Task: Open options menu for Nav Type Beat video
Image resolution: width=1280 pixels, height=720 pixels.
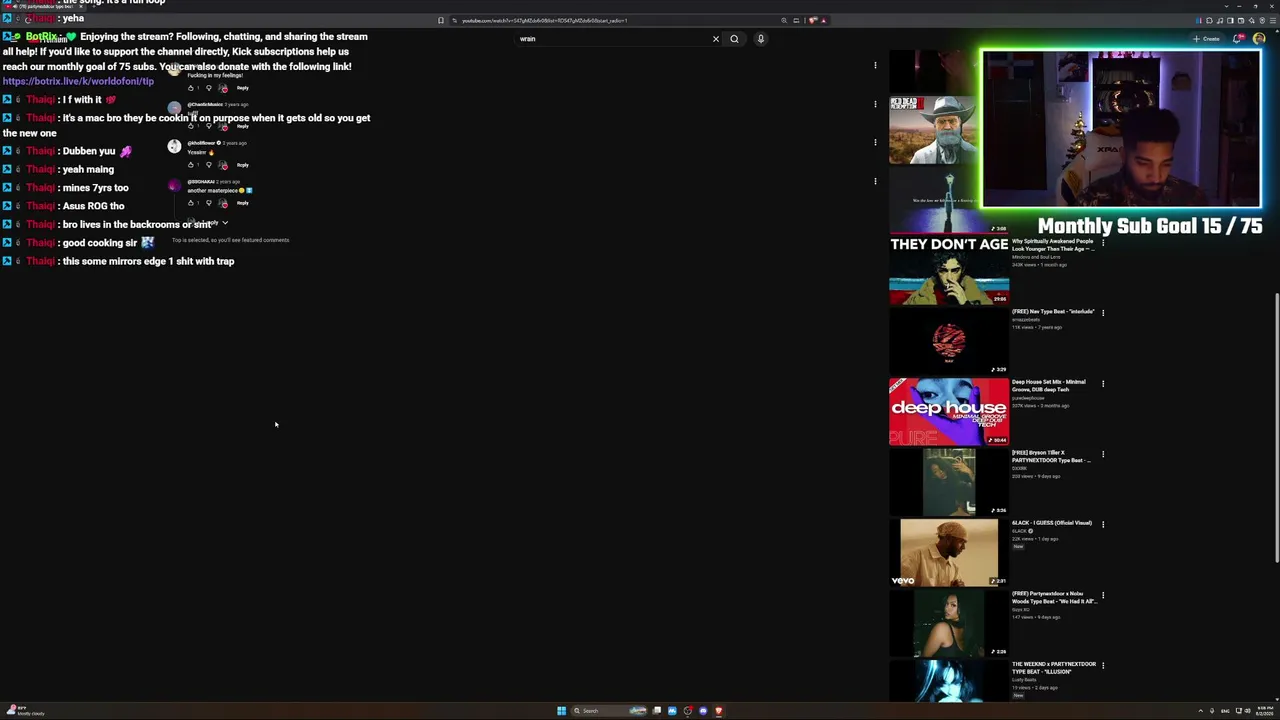Action: [1103, 312]
